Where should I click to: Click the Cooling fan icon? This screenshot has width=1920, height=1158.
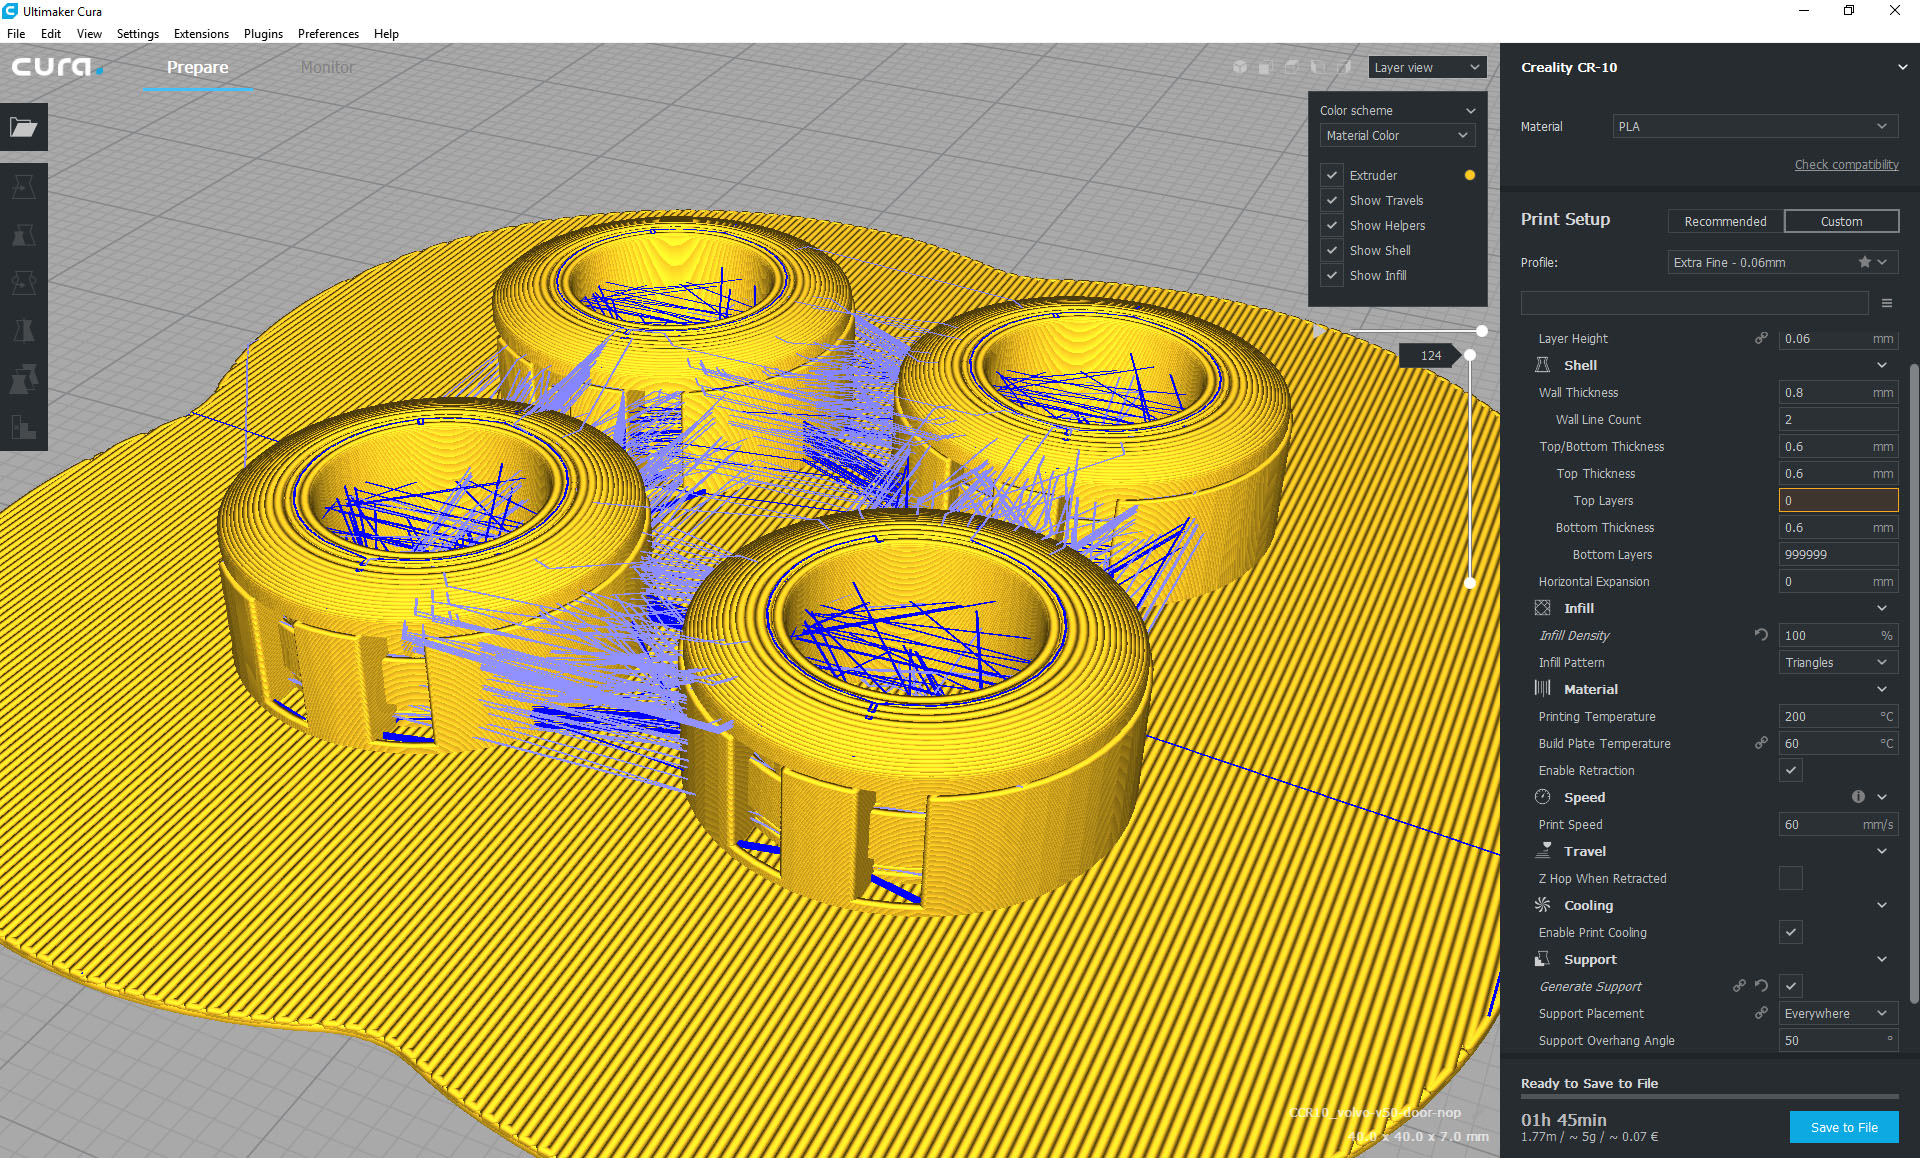point(1543,905)
